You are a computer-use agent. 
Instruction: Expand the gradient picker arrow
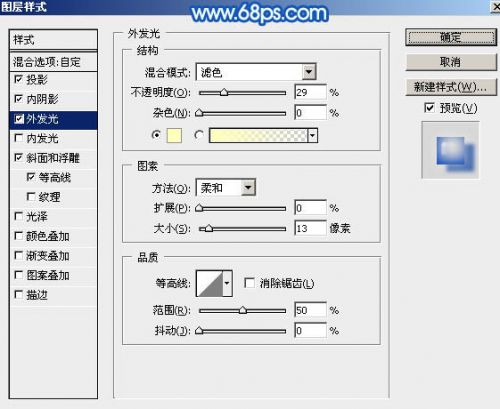[x=312, y=135]
